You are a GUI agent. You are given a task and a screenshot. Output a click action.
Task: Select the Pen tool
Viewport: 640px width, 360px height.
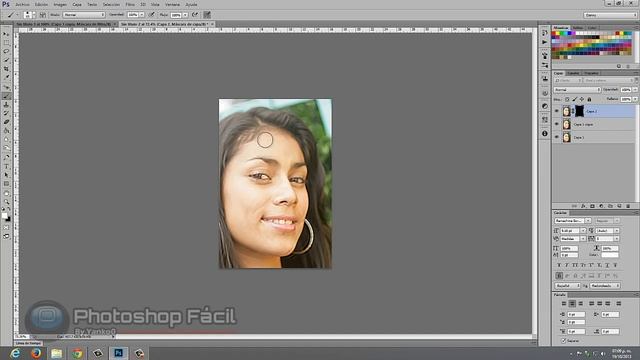6,158
